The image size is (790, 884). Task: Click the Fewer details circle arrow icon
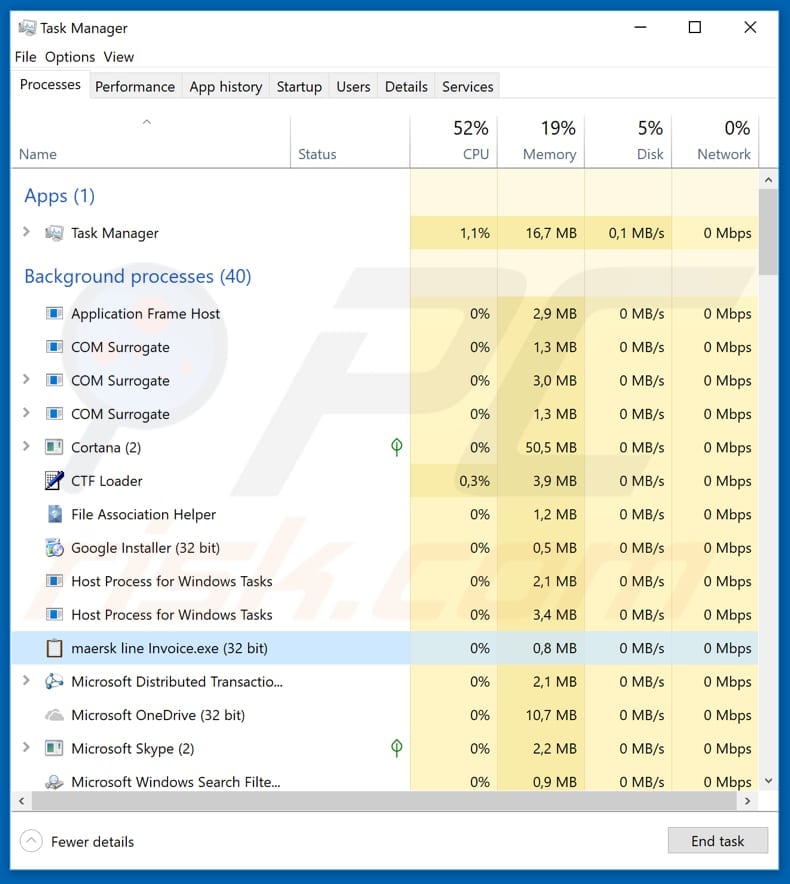31,841
